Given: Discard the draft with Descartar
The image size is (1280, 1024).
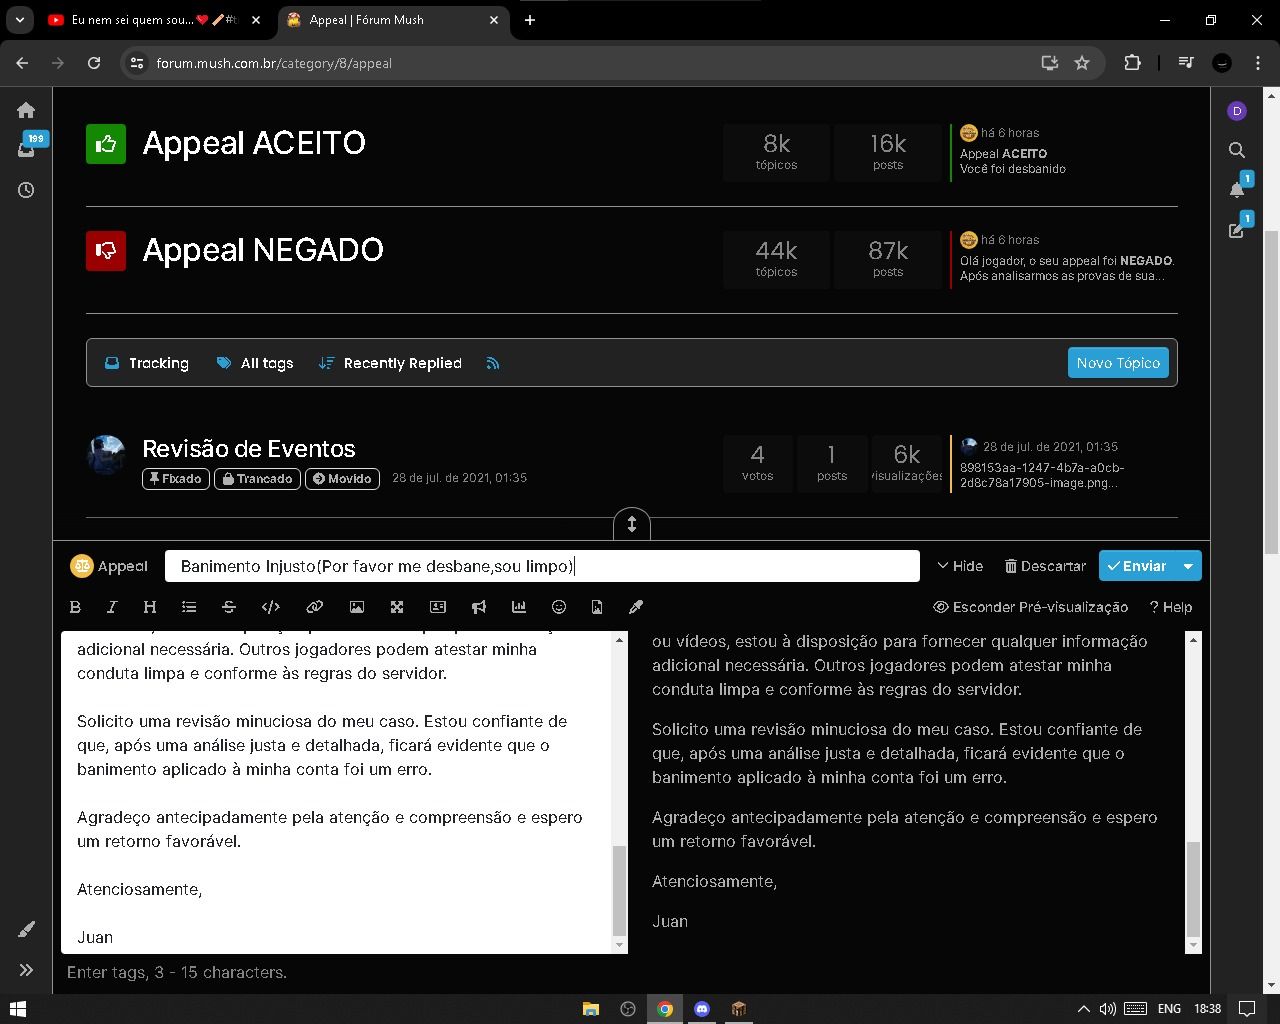Looking at the screenshot, I should (x=1045, y=566).
